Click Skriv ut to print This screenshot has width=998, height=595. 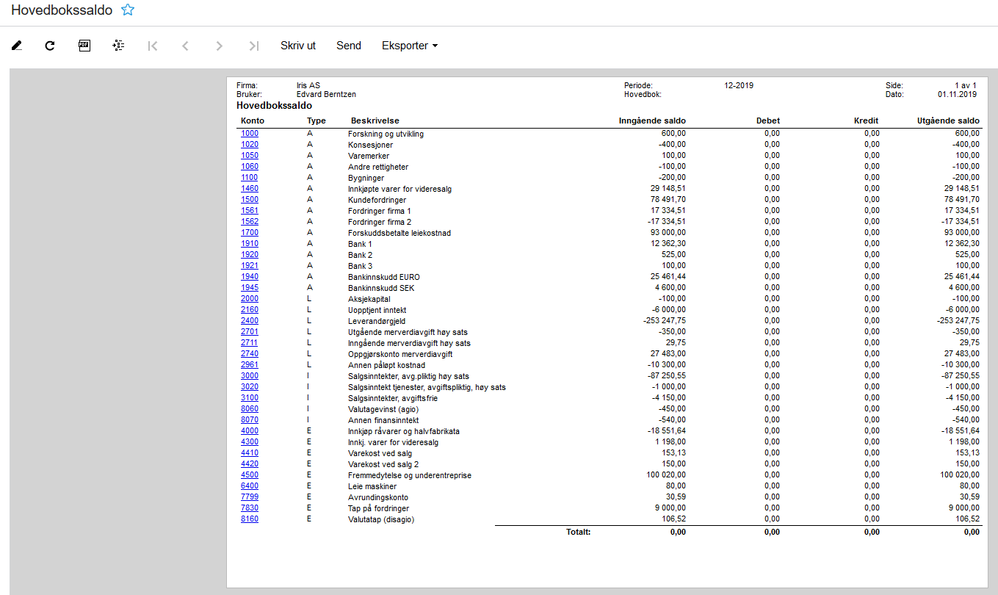(298, 46)
